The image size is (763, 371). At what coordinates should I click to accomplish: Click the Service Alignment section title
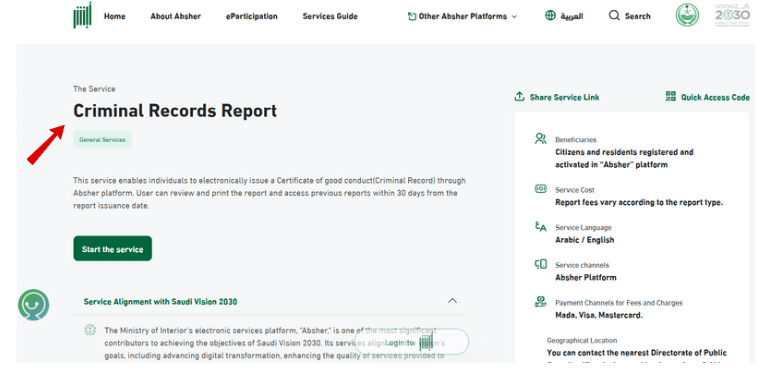point(160,301)
